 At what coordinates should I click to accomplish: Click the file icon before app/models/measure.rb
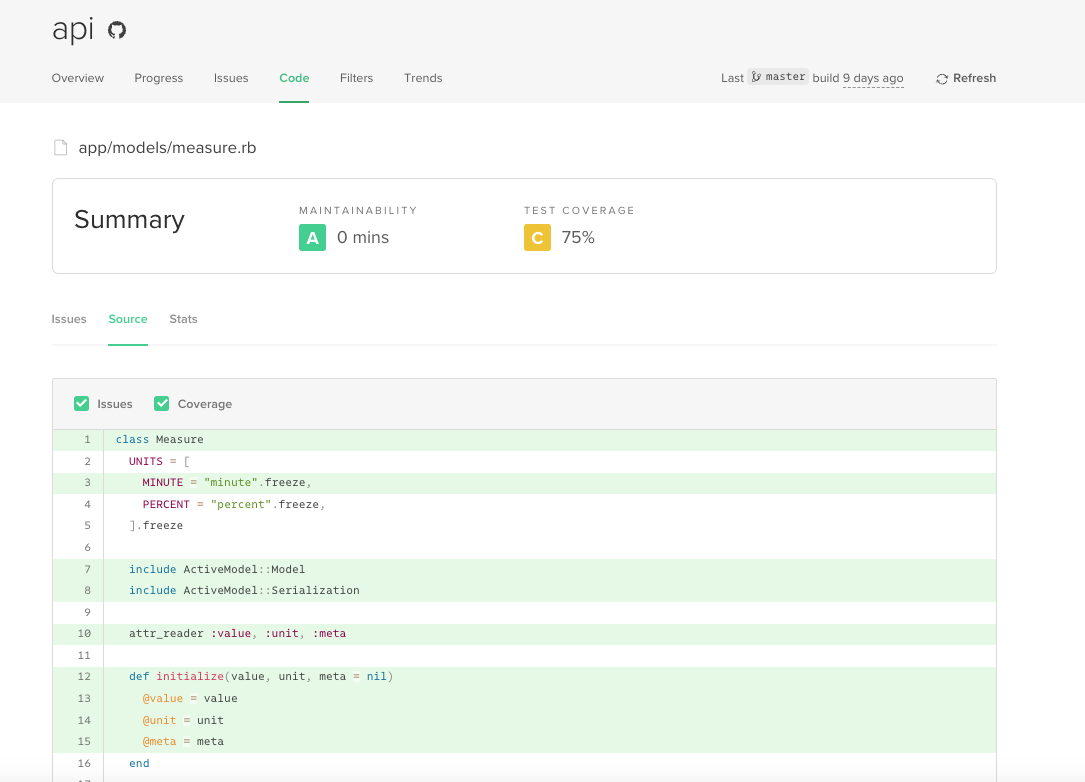tap(61, 147)
